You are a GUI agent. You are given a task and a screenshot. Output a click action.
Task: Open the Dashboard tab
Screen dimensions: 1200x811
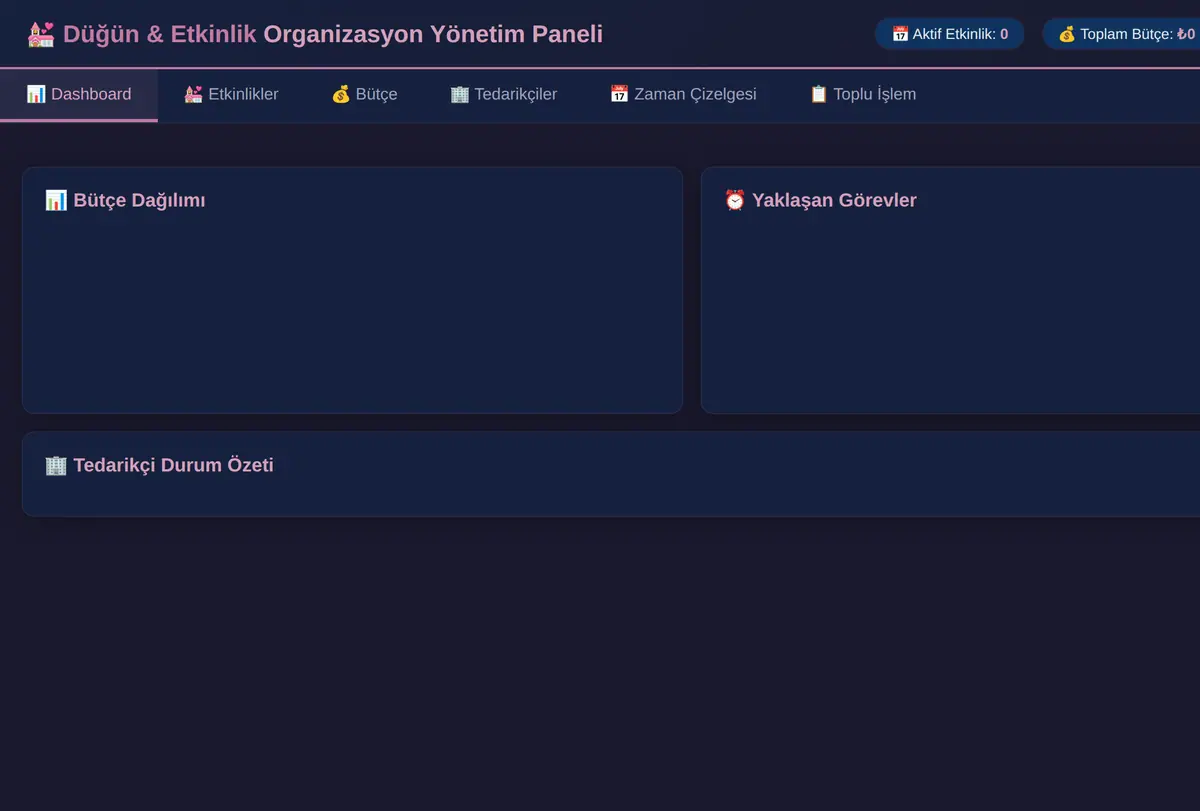coord(79,95)
